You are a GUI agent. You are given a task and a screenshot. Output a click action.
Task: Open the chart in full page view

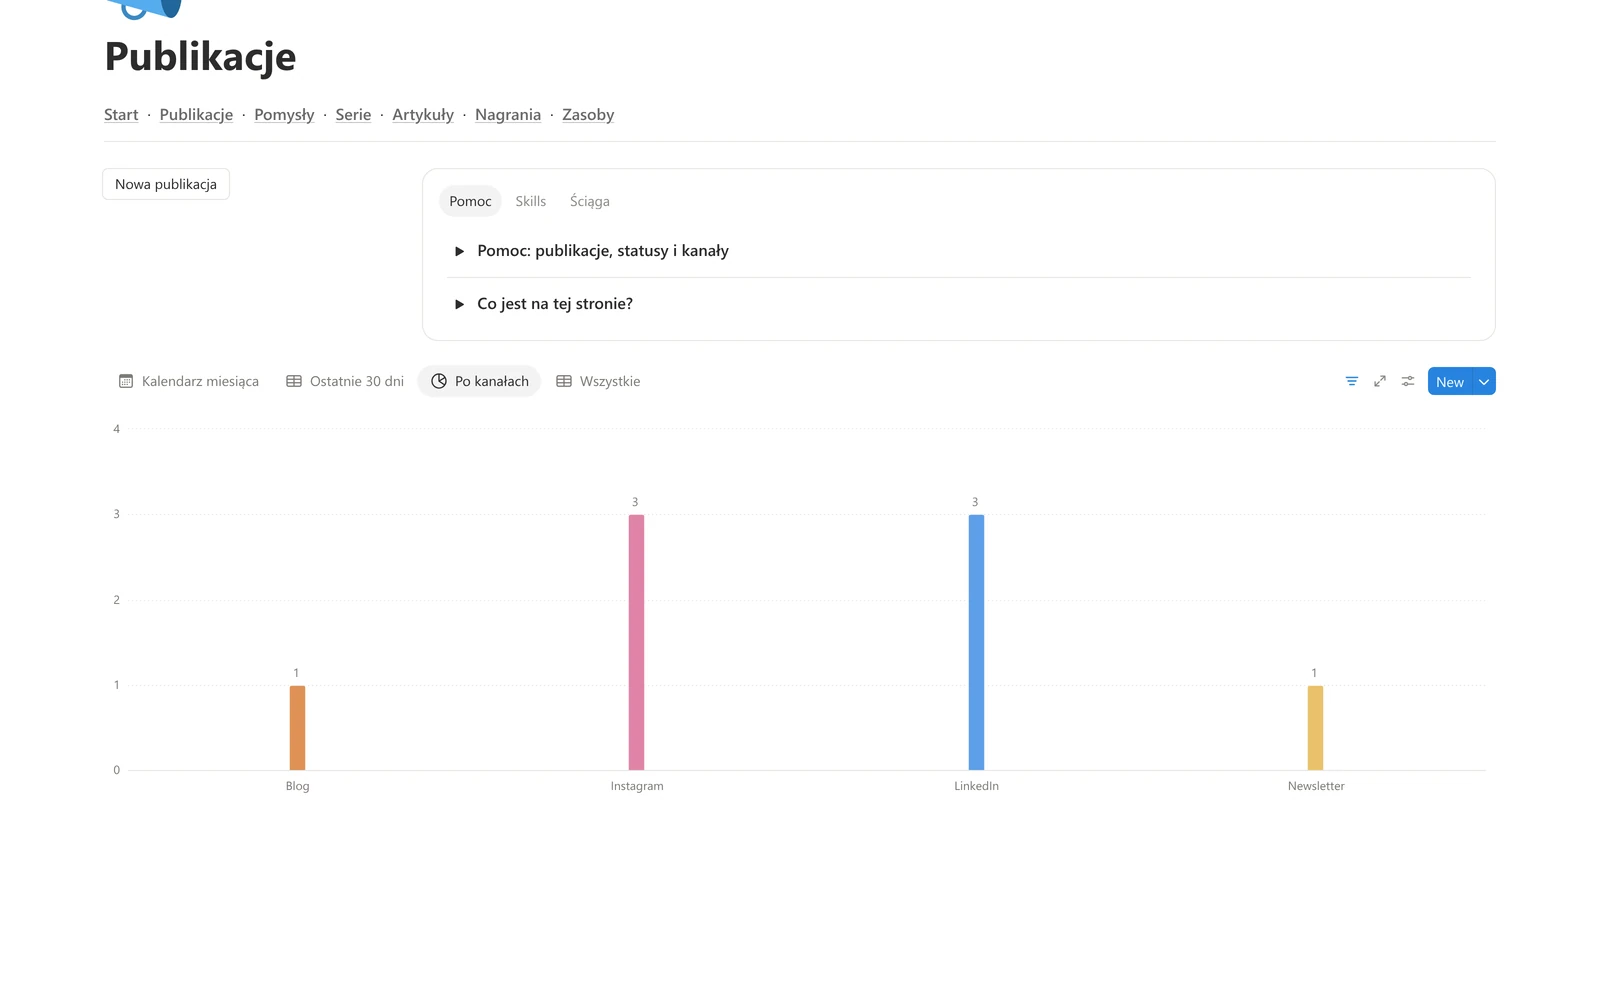coord(1380,381)
